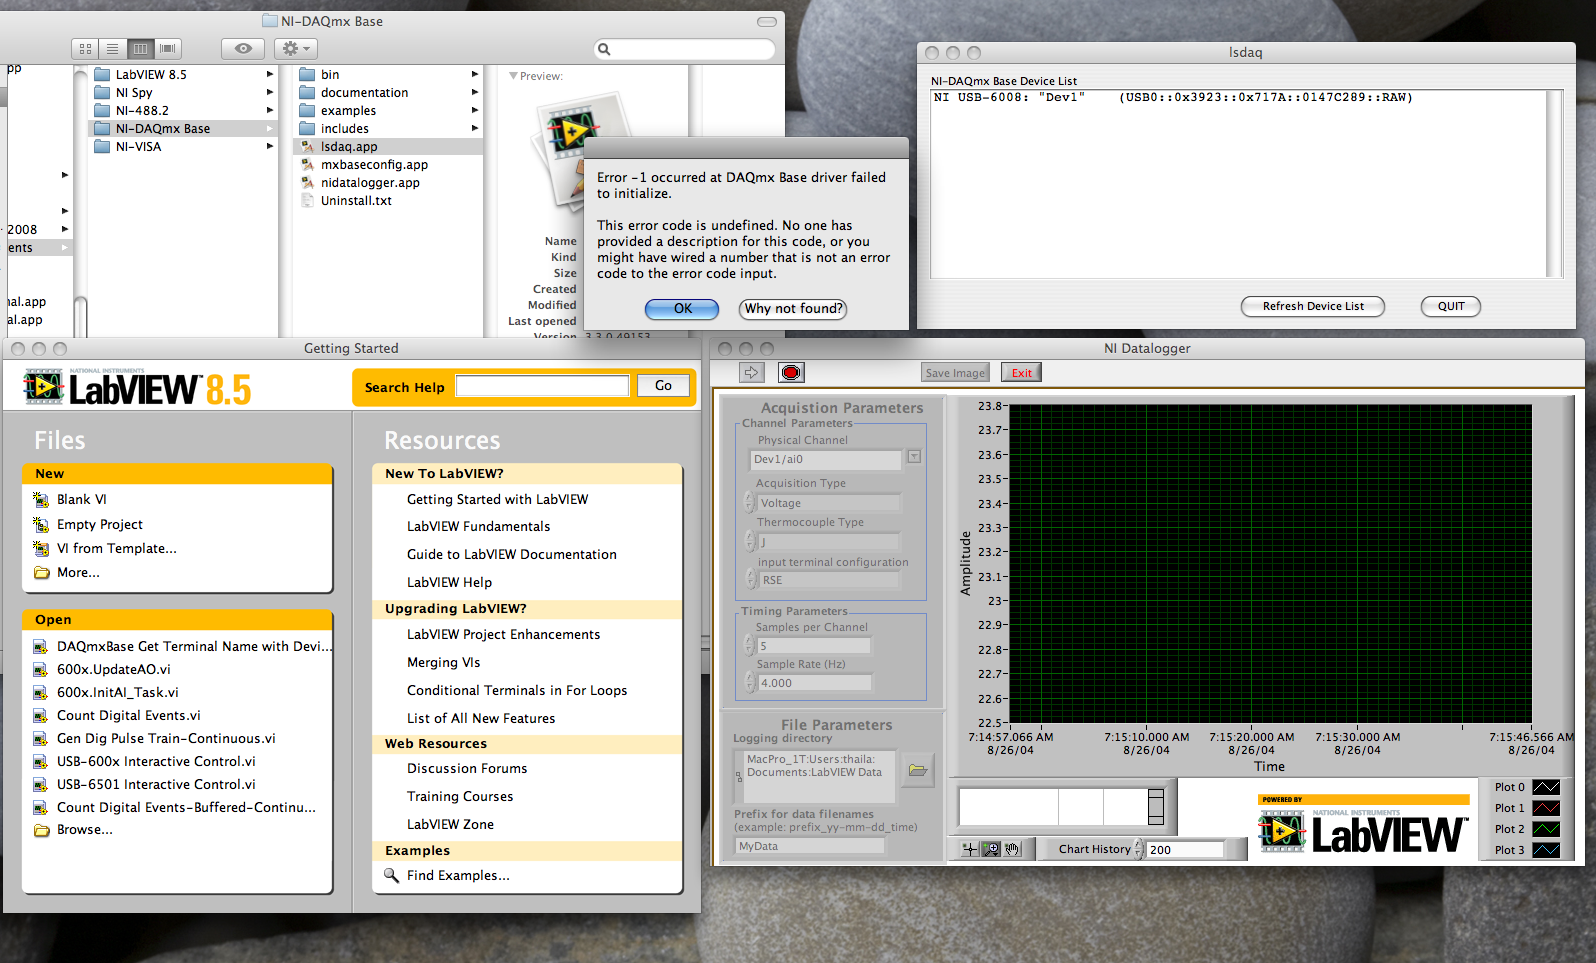Collapse the Preview disclosure triangle in Finder
Screen dimensions: 1596x963
[x=513, y=76]
